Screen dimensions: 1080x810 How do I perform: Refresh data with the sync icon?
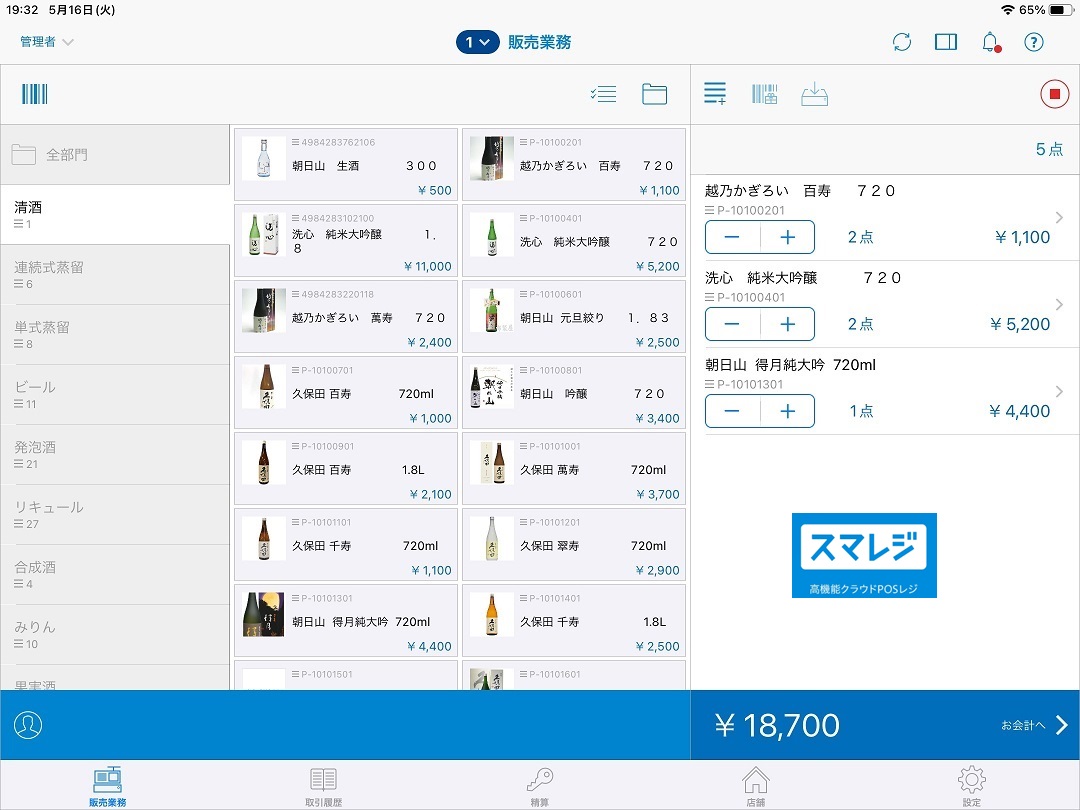coord(902,42)
